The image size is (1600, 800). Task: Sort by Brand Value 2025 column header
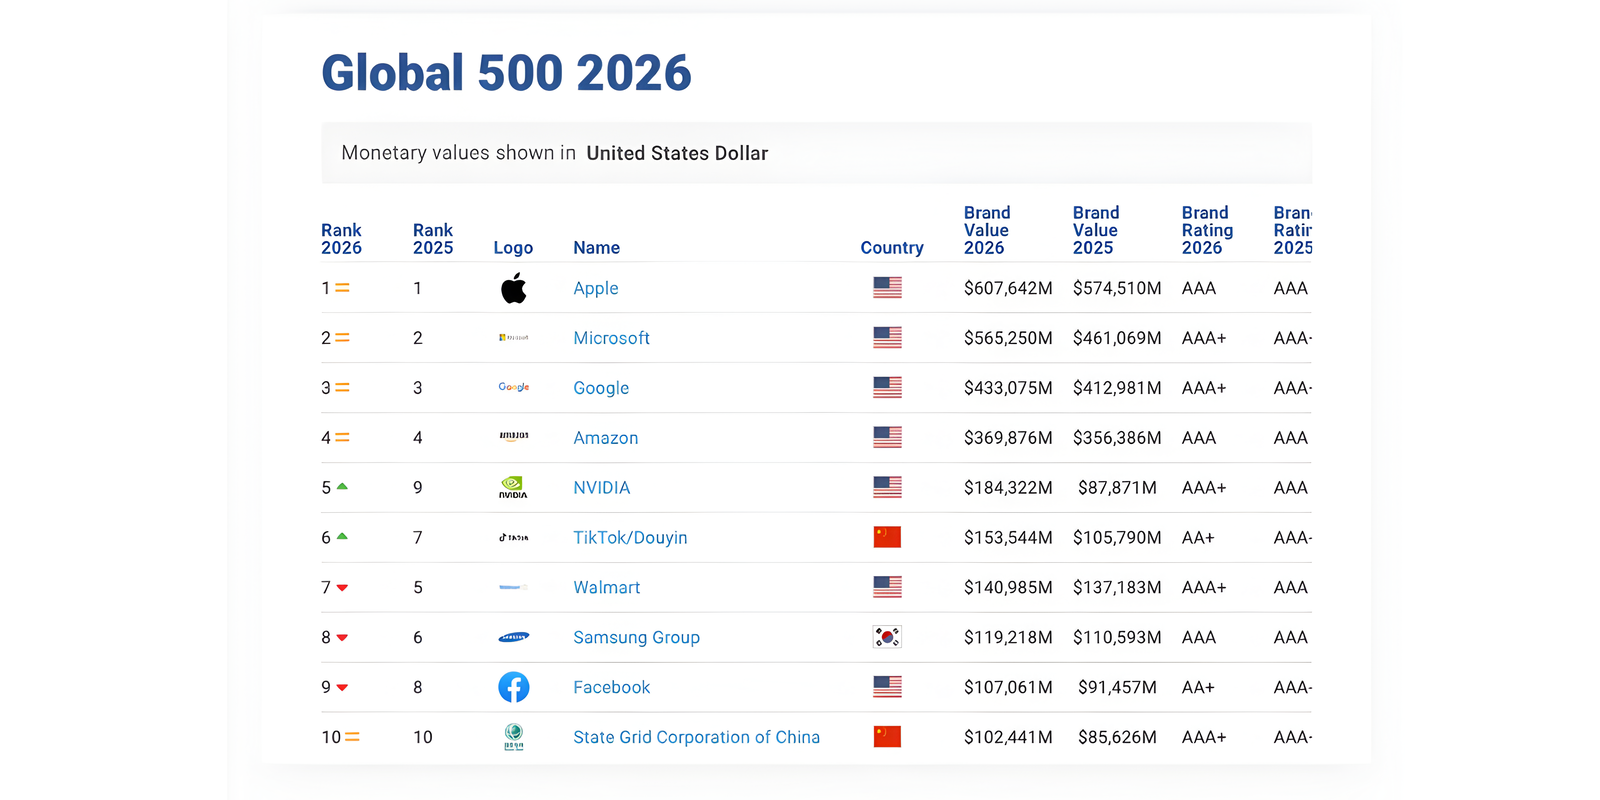(x=1096, y=230)
